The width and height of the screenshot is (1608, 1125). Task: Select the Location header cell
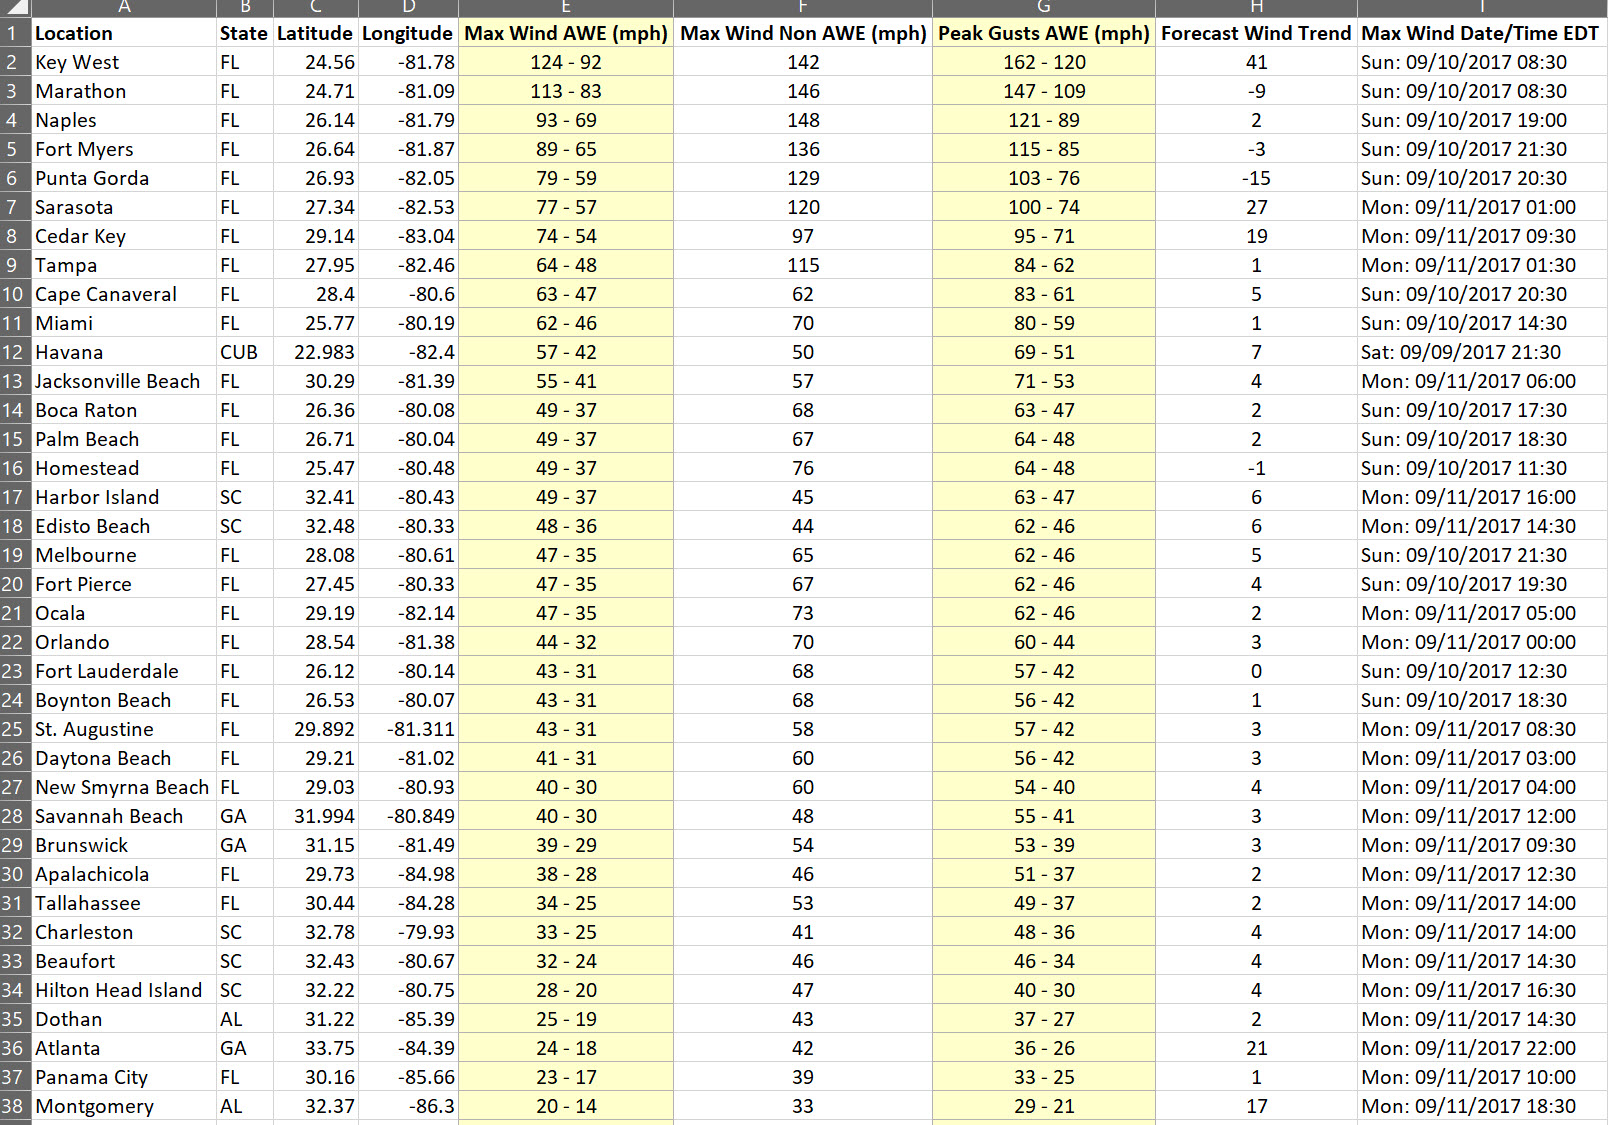(123, 33)
